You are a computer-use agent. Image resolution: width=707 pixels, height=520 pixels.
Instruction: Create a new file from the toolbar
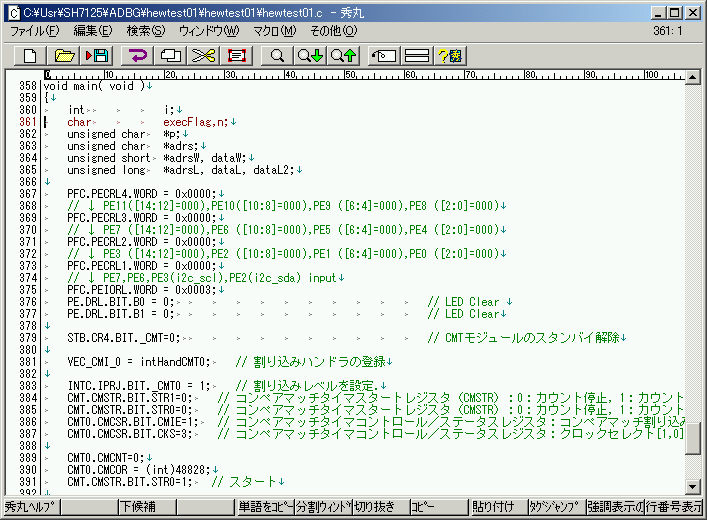[x=31, y=54]
